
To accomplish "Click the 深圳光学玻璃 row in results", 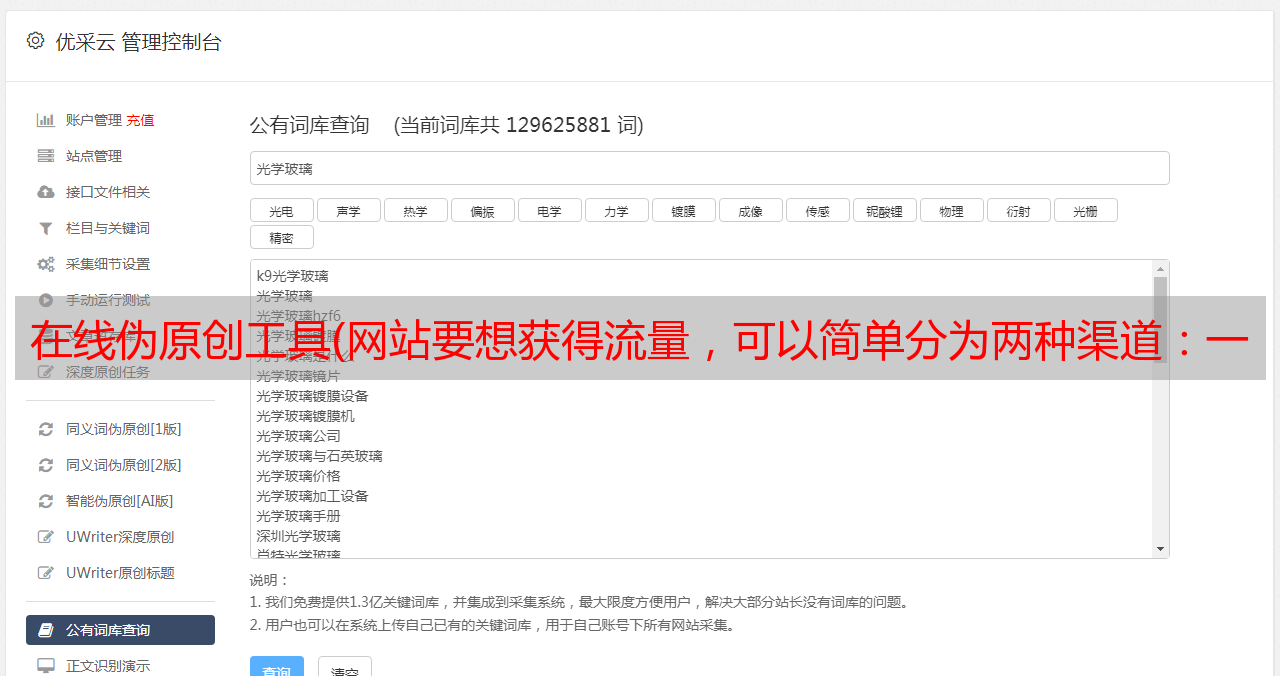I will pyautogui.click(x=298, y=536).
